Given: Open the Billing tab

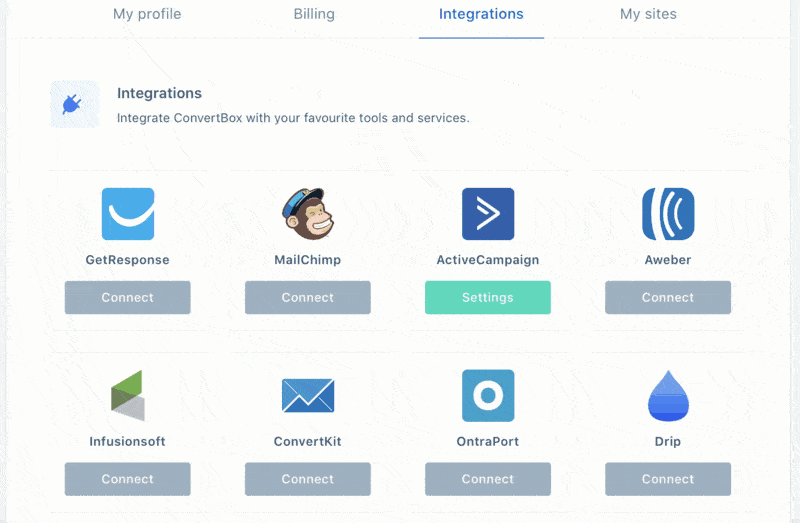Looking at the screenshot, I should (314, 14).
